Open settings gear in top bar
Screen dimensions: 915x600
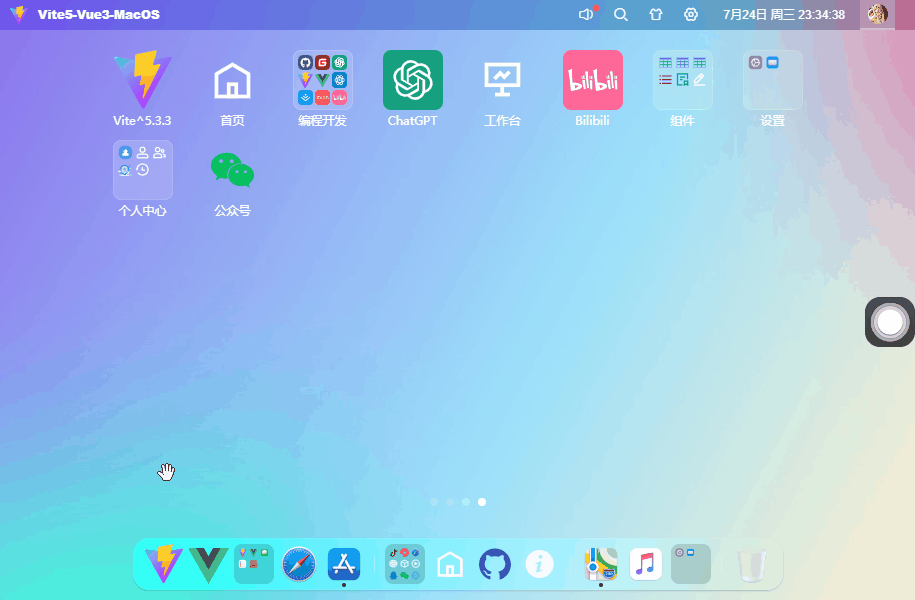click(691, 15)
